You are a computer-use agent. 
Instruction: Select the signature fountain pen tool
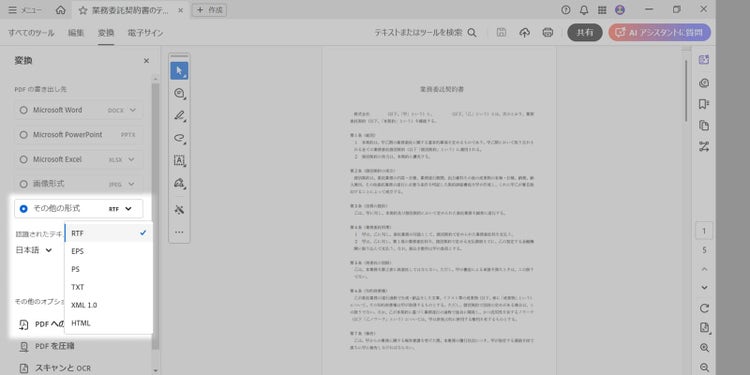[179, 183]
